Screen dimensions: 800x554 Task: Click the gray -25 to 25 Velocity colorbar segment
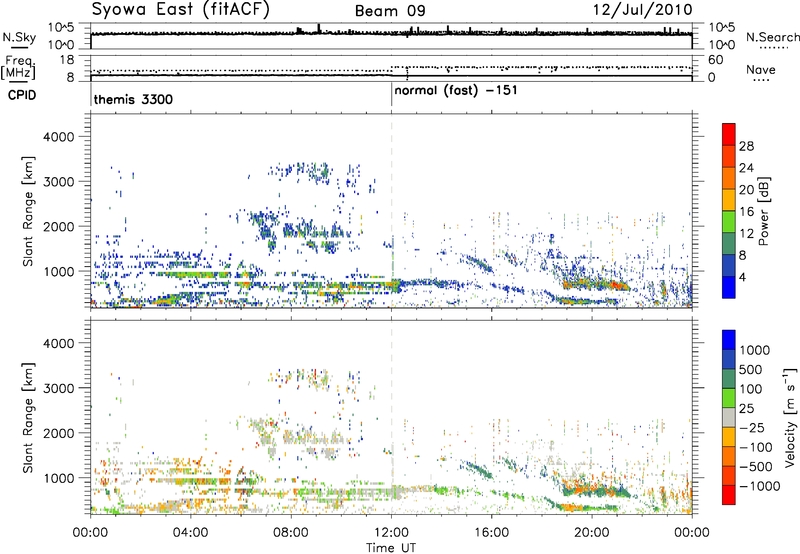coord(729,417)
